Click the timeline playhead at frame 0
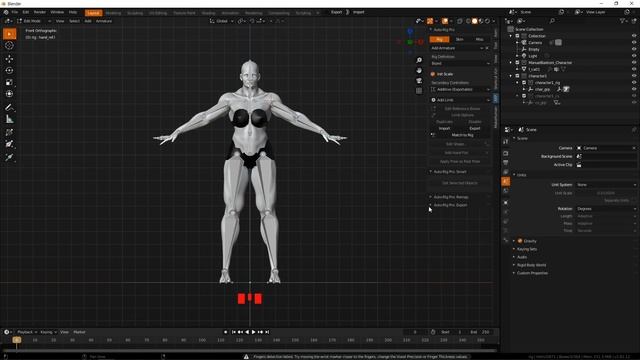The image size is (640, 360). (16, 340)
